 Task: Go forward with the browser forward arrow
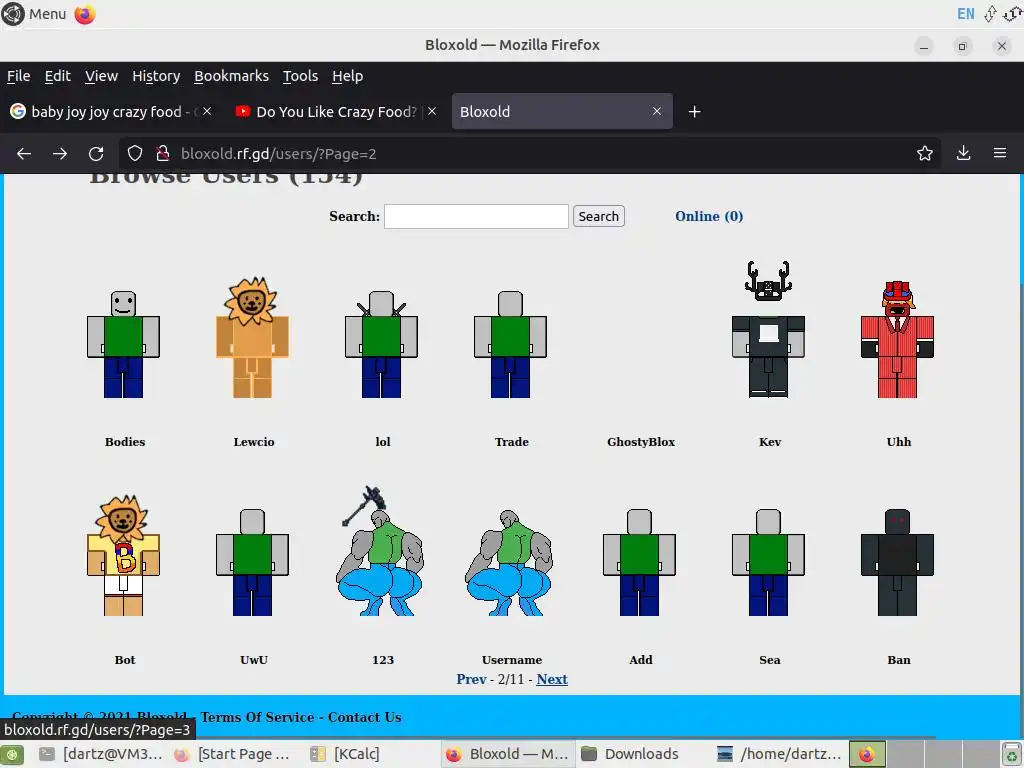point(60,153)
